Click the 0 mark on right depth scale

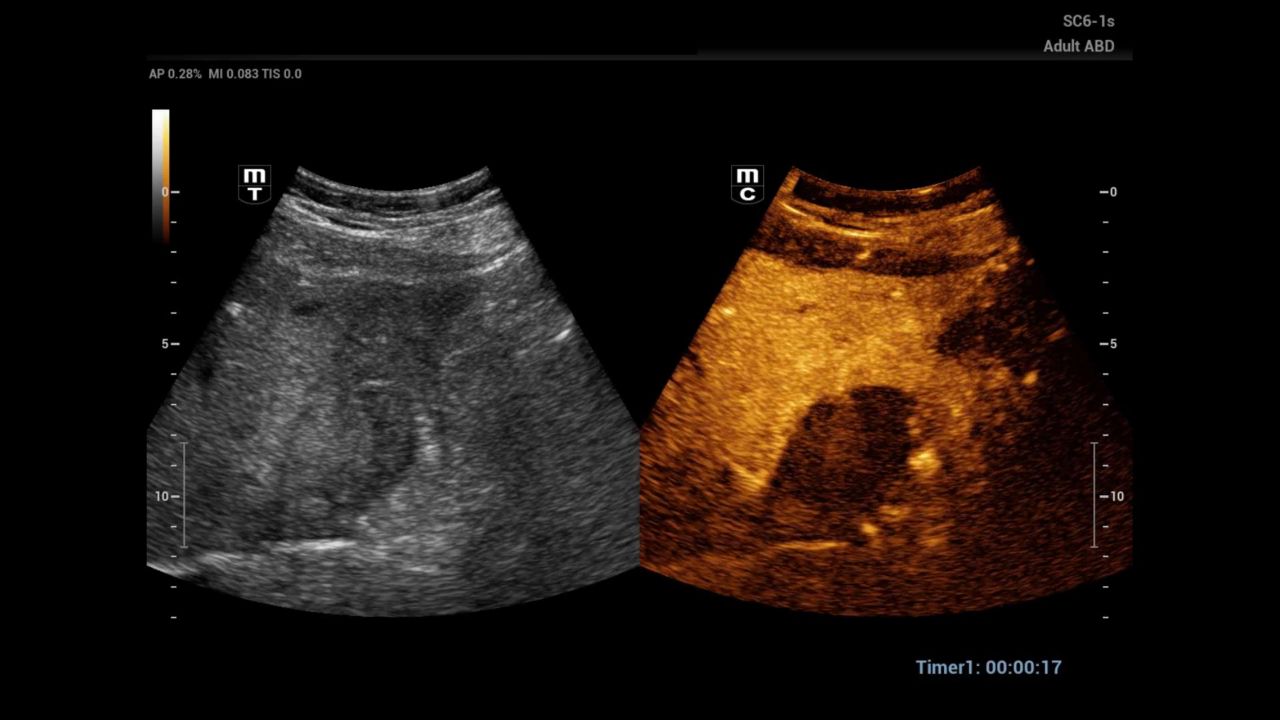tap(1112, 192)
